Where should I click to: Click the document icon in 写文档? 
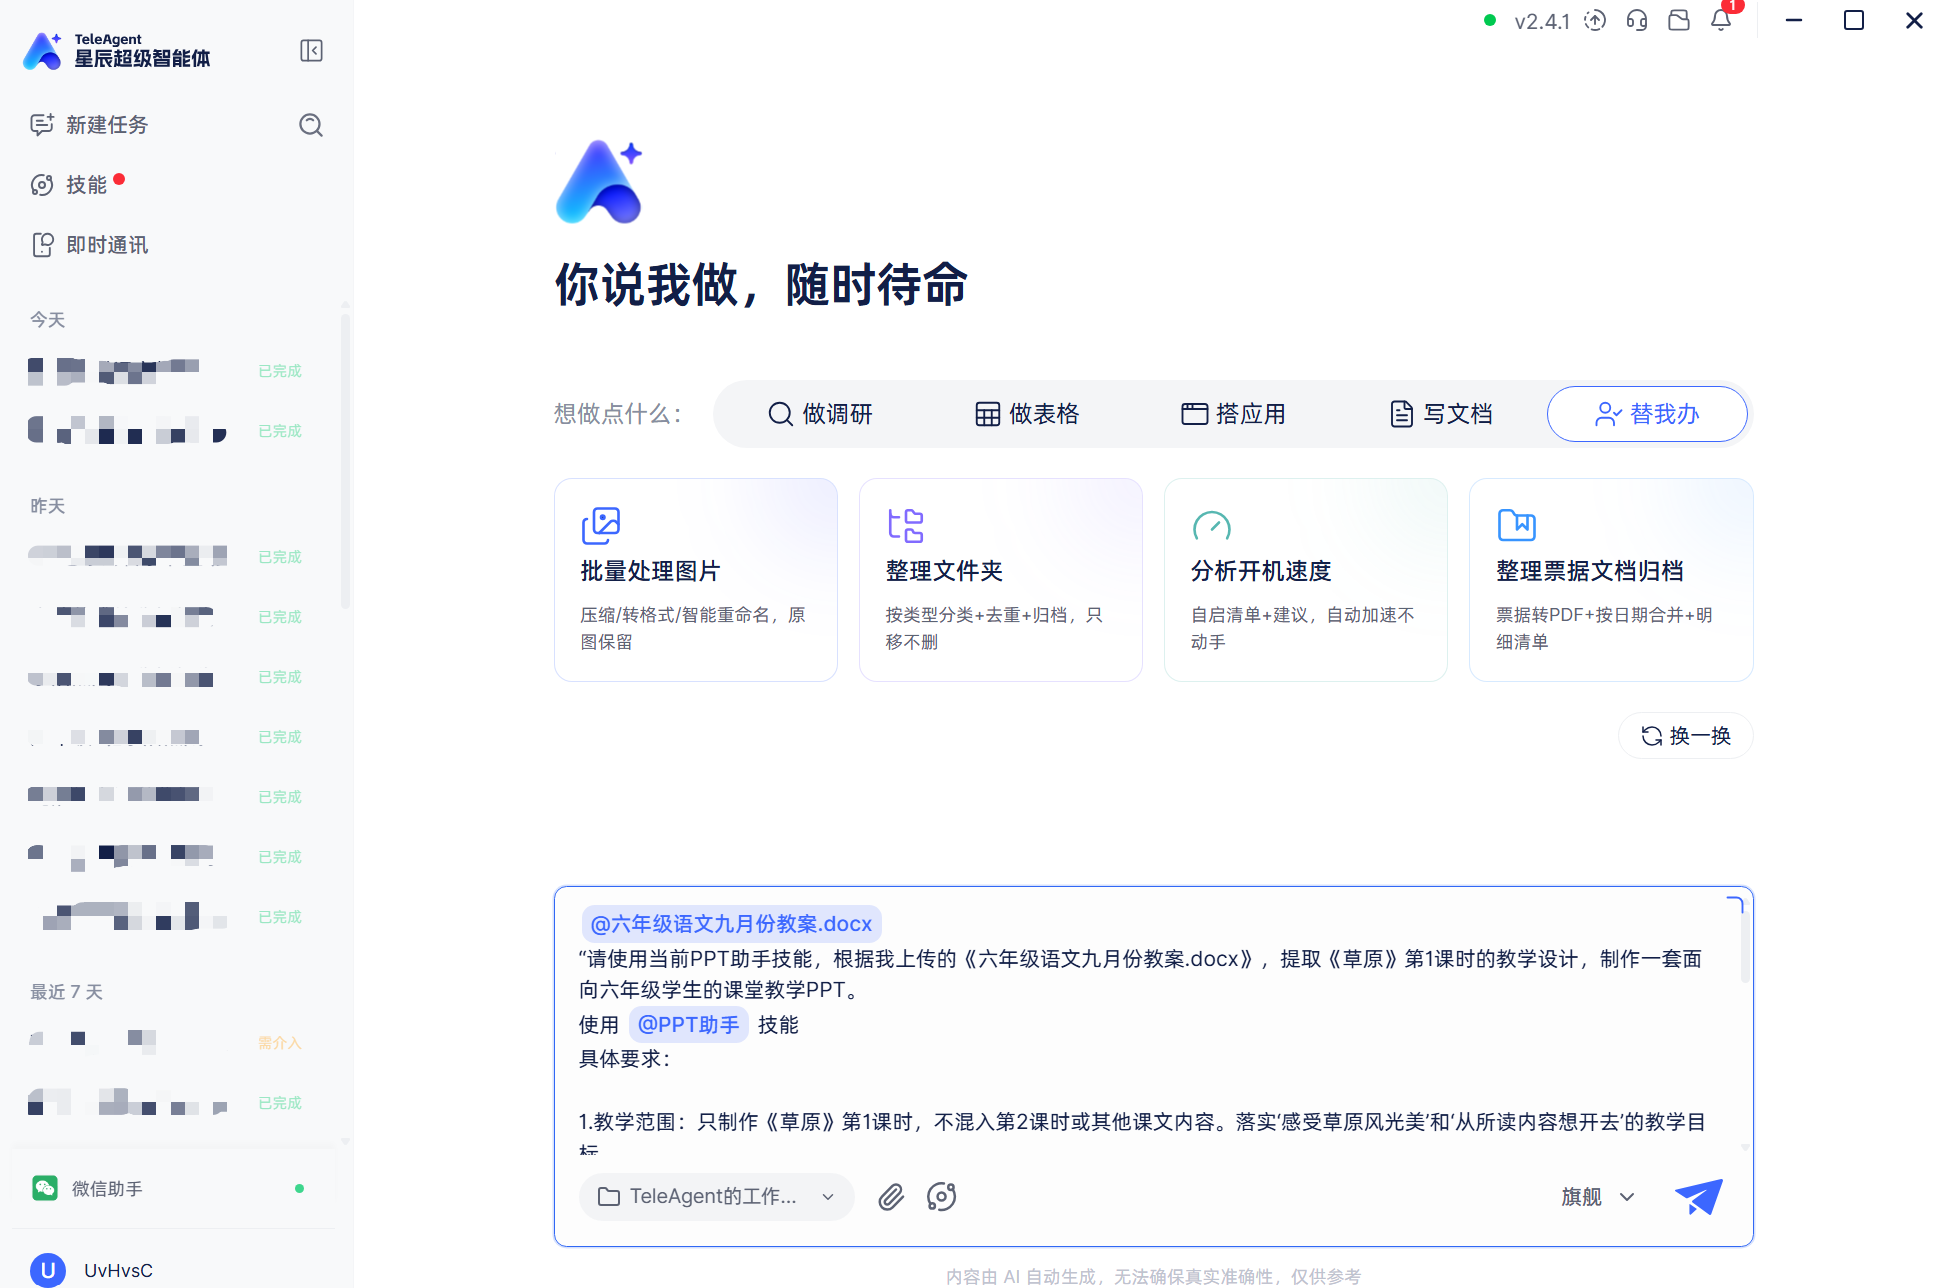click(x=1401, y=414)
